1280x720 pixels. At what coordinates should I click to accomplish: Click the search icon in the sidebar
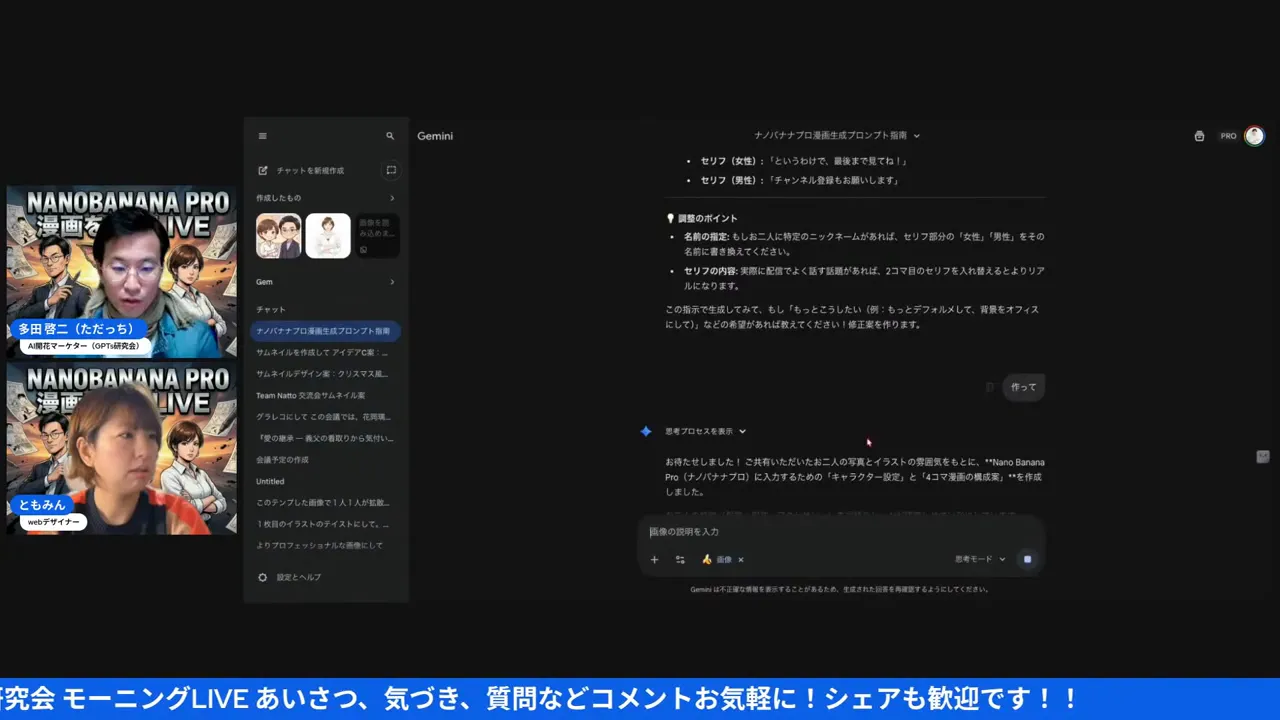point(390,135)
